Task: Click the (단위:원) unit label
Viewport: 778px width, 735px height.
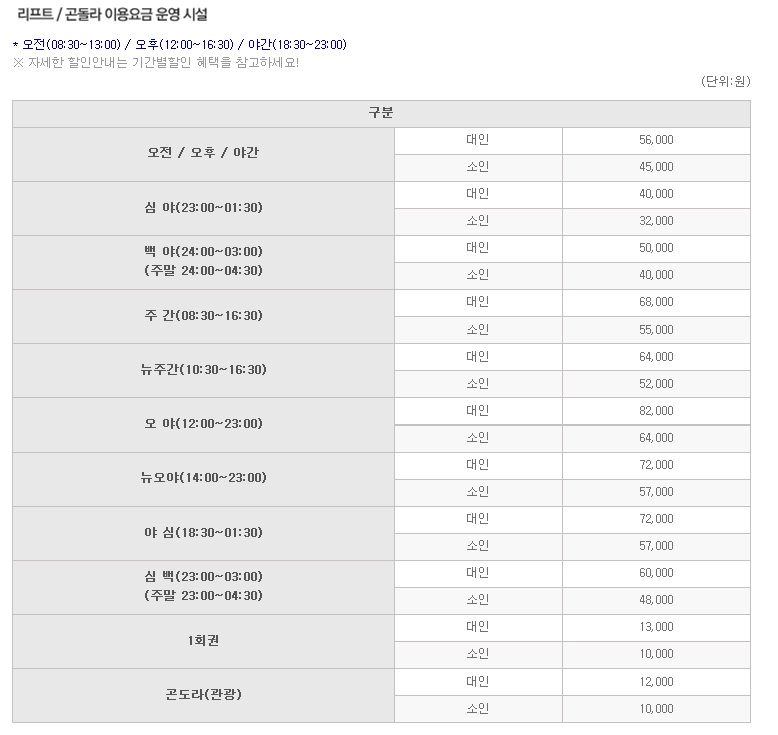Action: click(726, 82)
